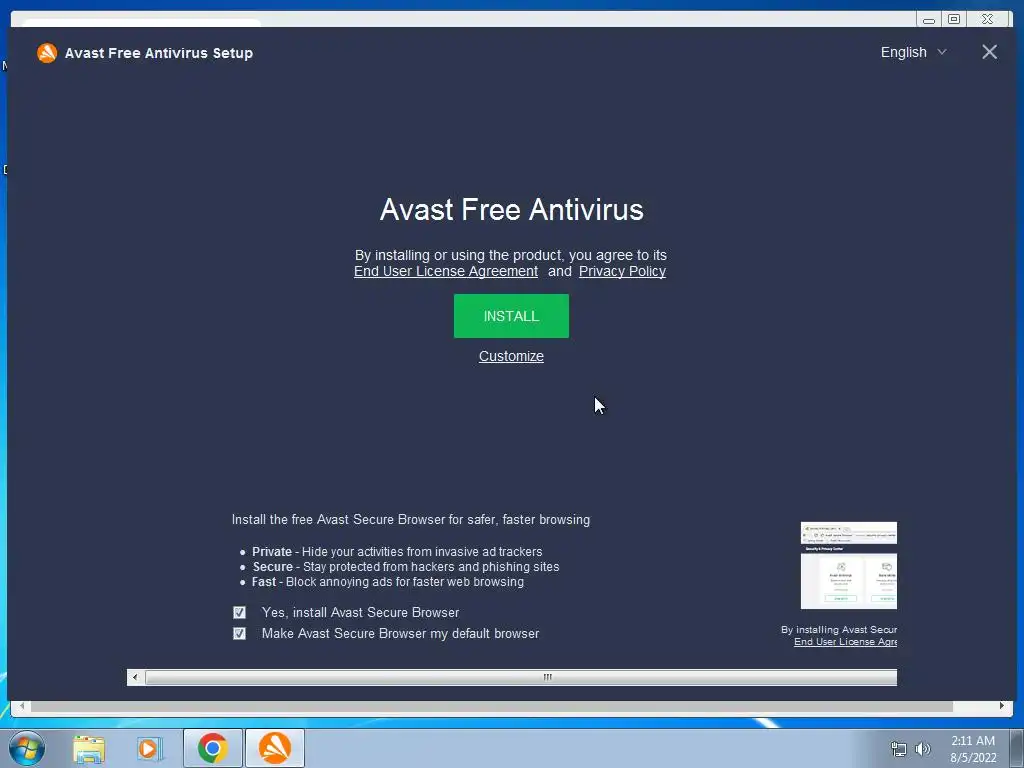Open the English language dropdown
The height and width of the screenshot is (768, 1024).
(913, 52)
